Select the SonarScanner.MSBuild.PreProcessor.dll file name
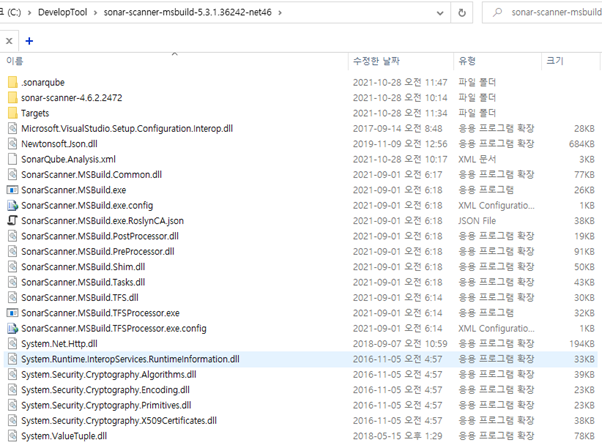Screen dimensions: 602x448 pos(98,251)
